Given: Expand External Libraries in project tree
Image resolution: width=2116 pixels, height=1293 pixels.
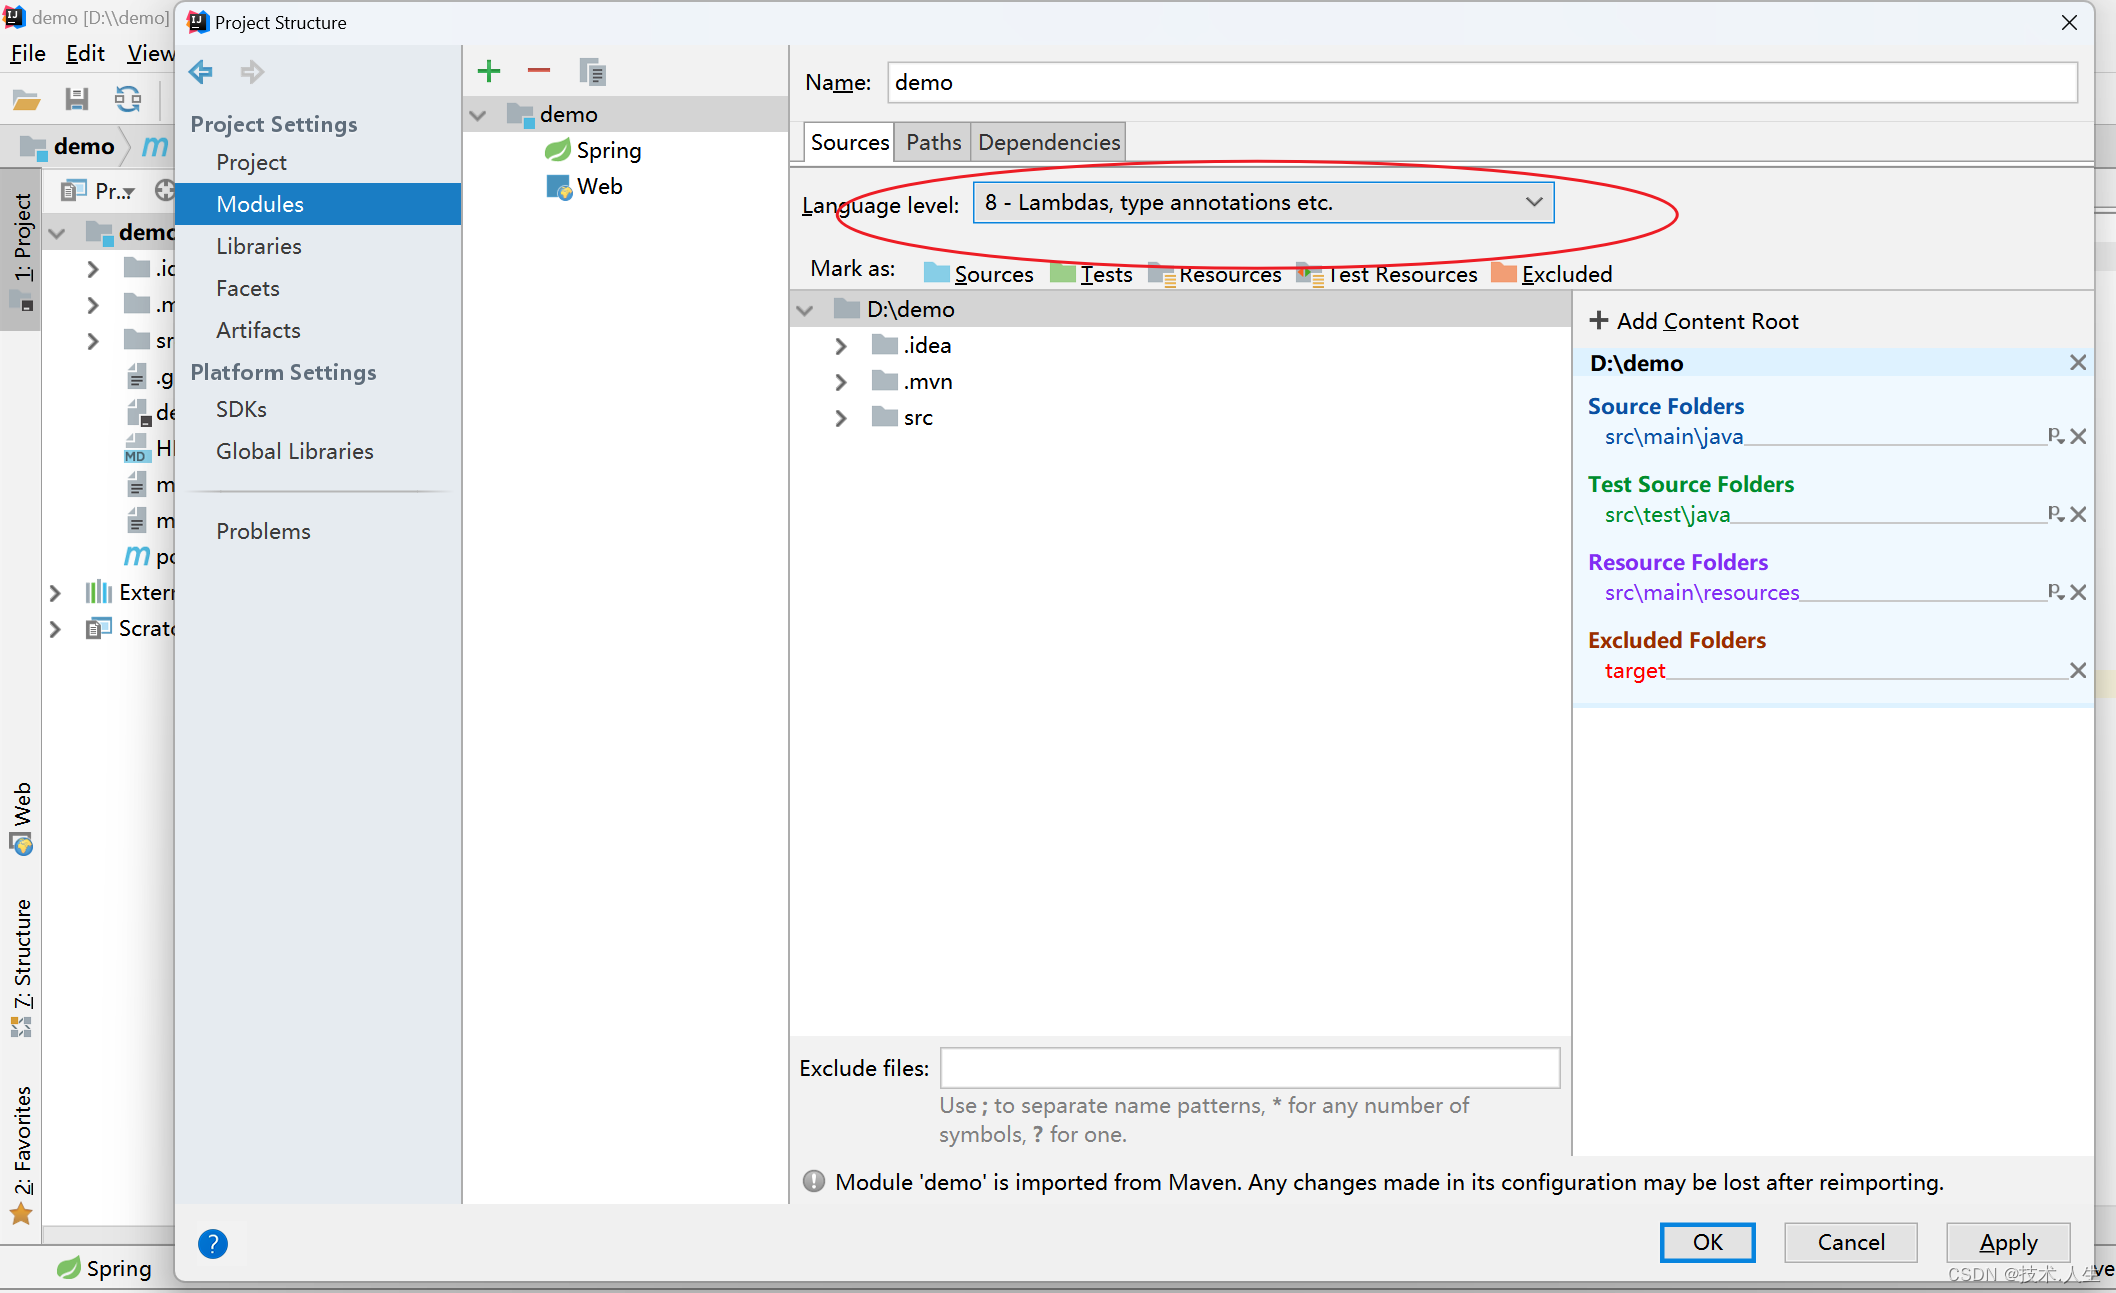Looking at the screenshot, I should click(55, 593).
